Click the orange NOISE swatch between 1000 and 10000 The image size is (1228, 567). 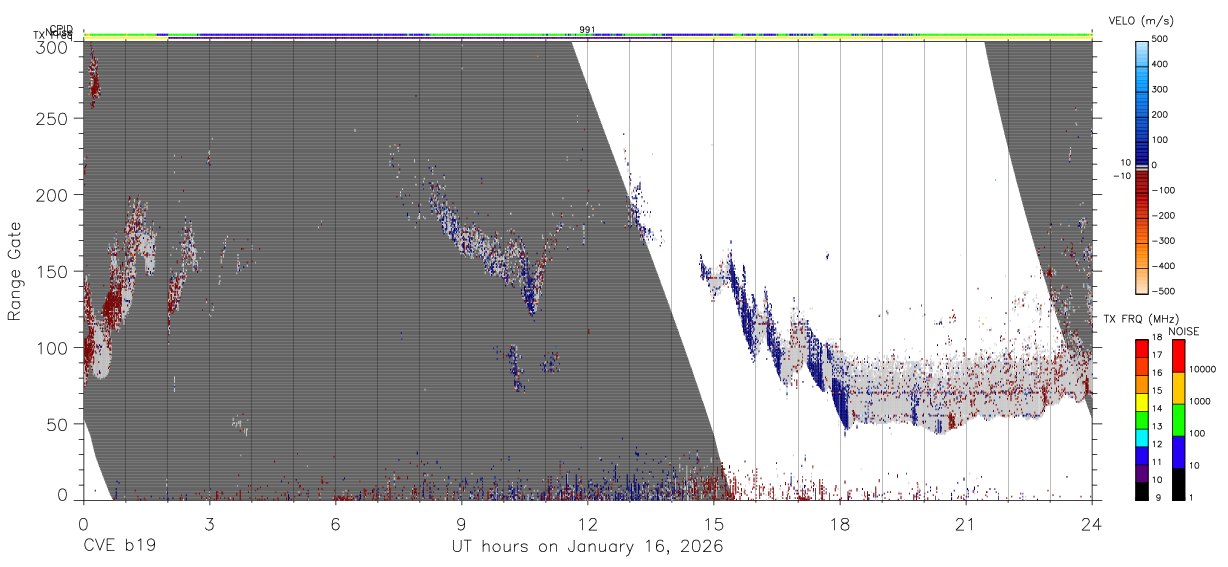coord(1178,388)
